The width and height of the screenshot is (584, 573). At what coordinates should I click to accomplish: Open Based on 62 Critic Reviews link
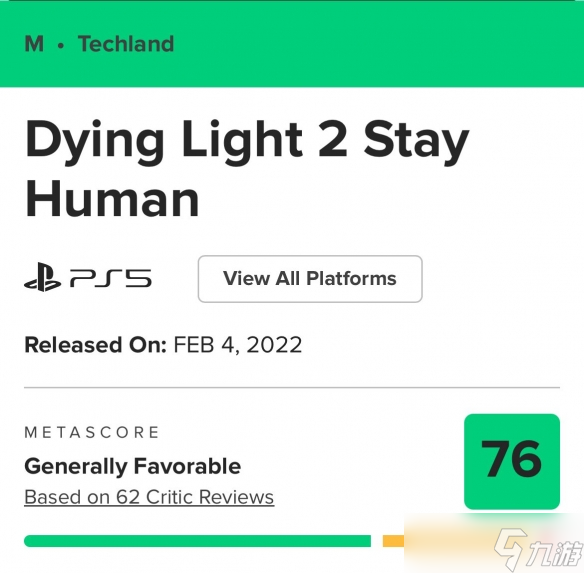(149, 497)
